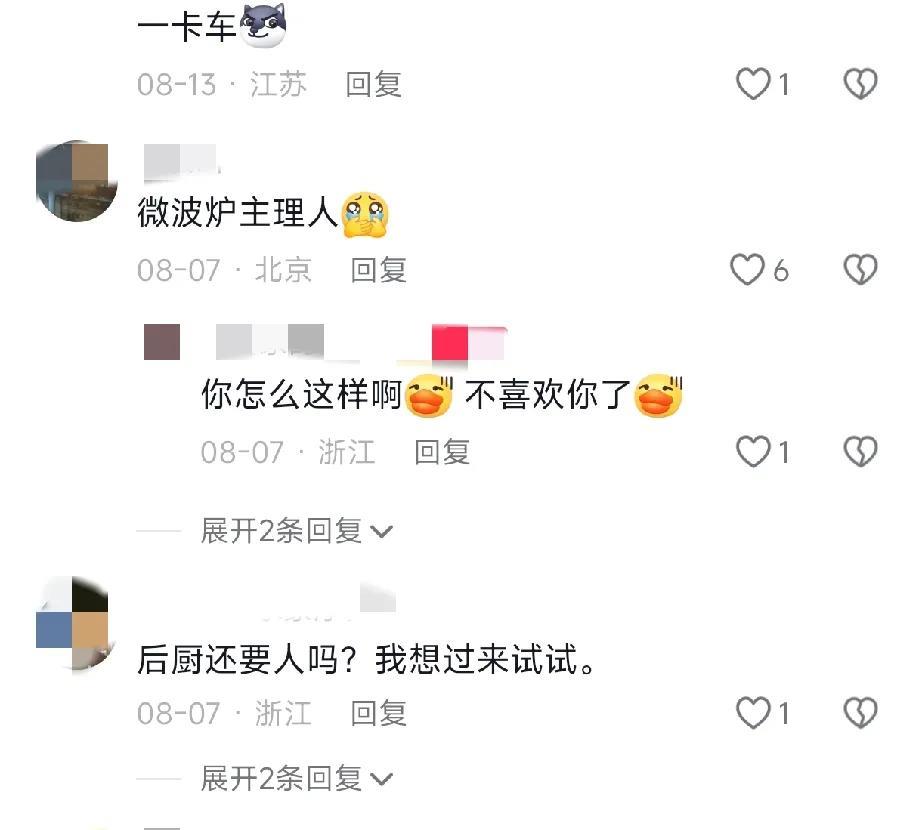Reply to the 后厨还要人吗 comment
922x830 pixels.
tap(379, 713)
